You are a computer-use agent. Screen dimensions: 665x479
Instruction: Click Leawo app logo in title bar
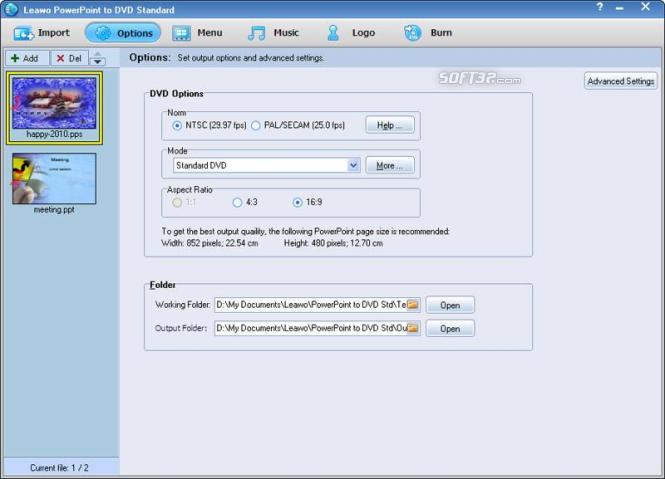coord(11,9)
